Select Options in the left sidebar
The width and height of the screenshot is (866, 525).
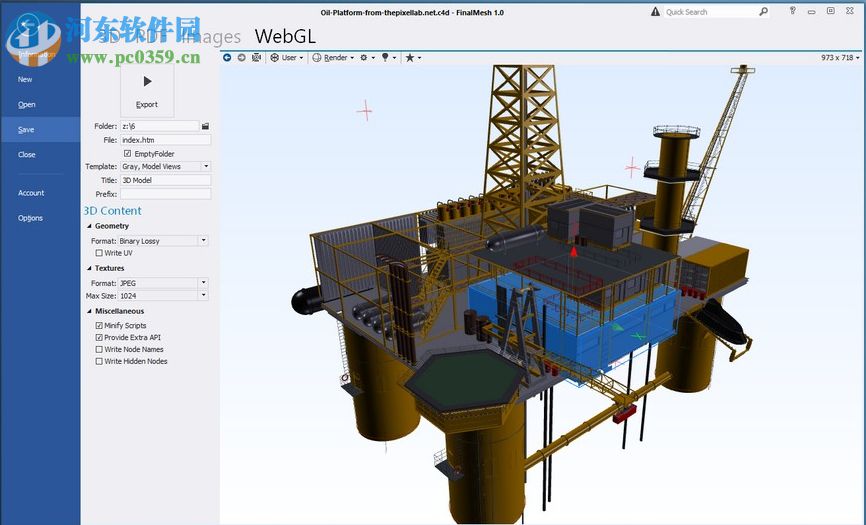[x=30, y=218]
